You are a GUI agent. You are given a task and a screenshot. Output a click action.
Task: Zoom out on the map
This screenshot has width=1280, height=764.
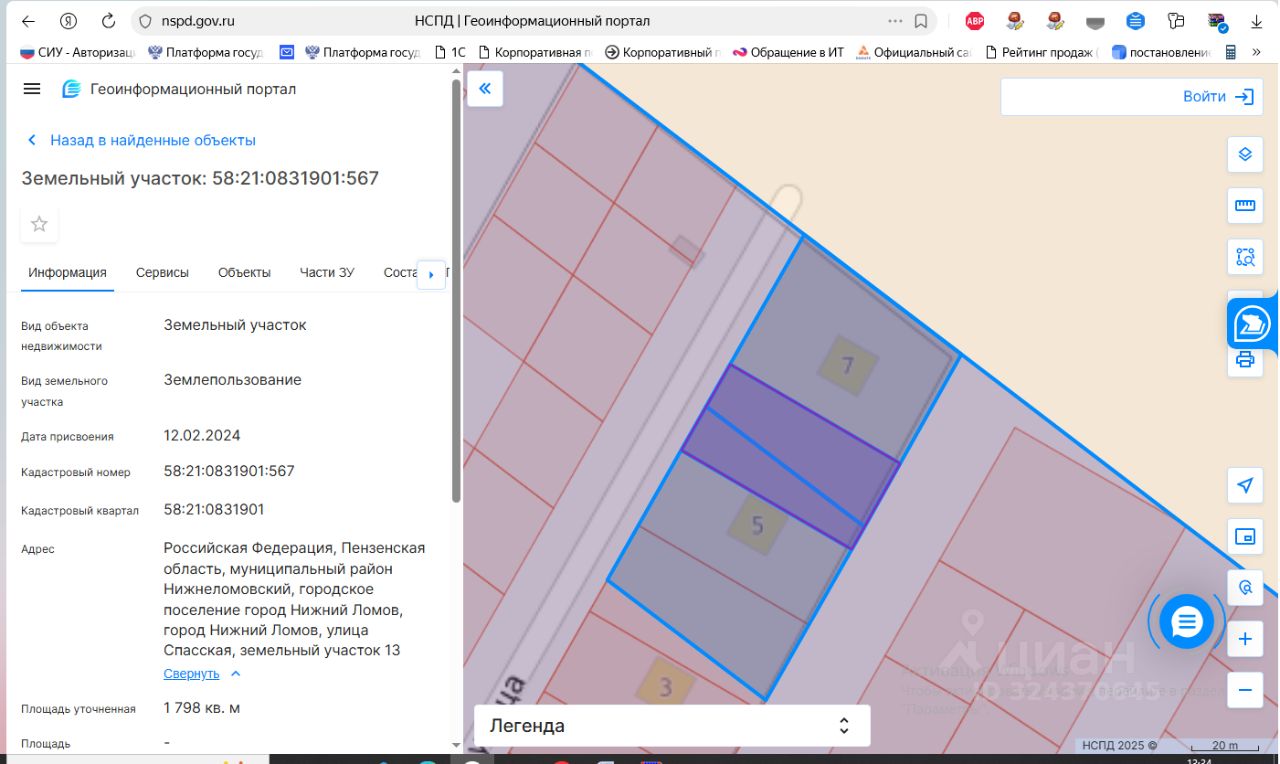[1245, 690]
